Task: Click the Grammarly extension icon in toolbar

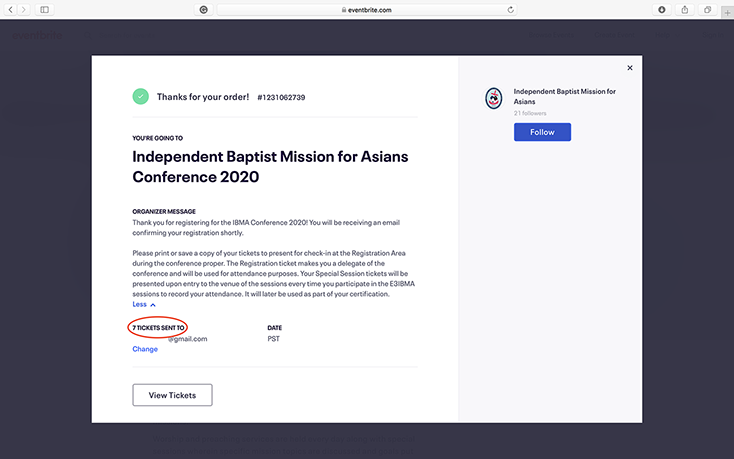Action: click(204, 9)
